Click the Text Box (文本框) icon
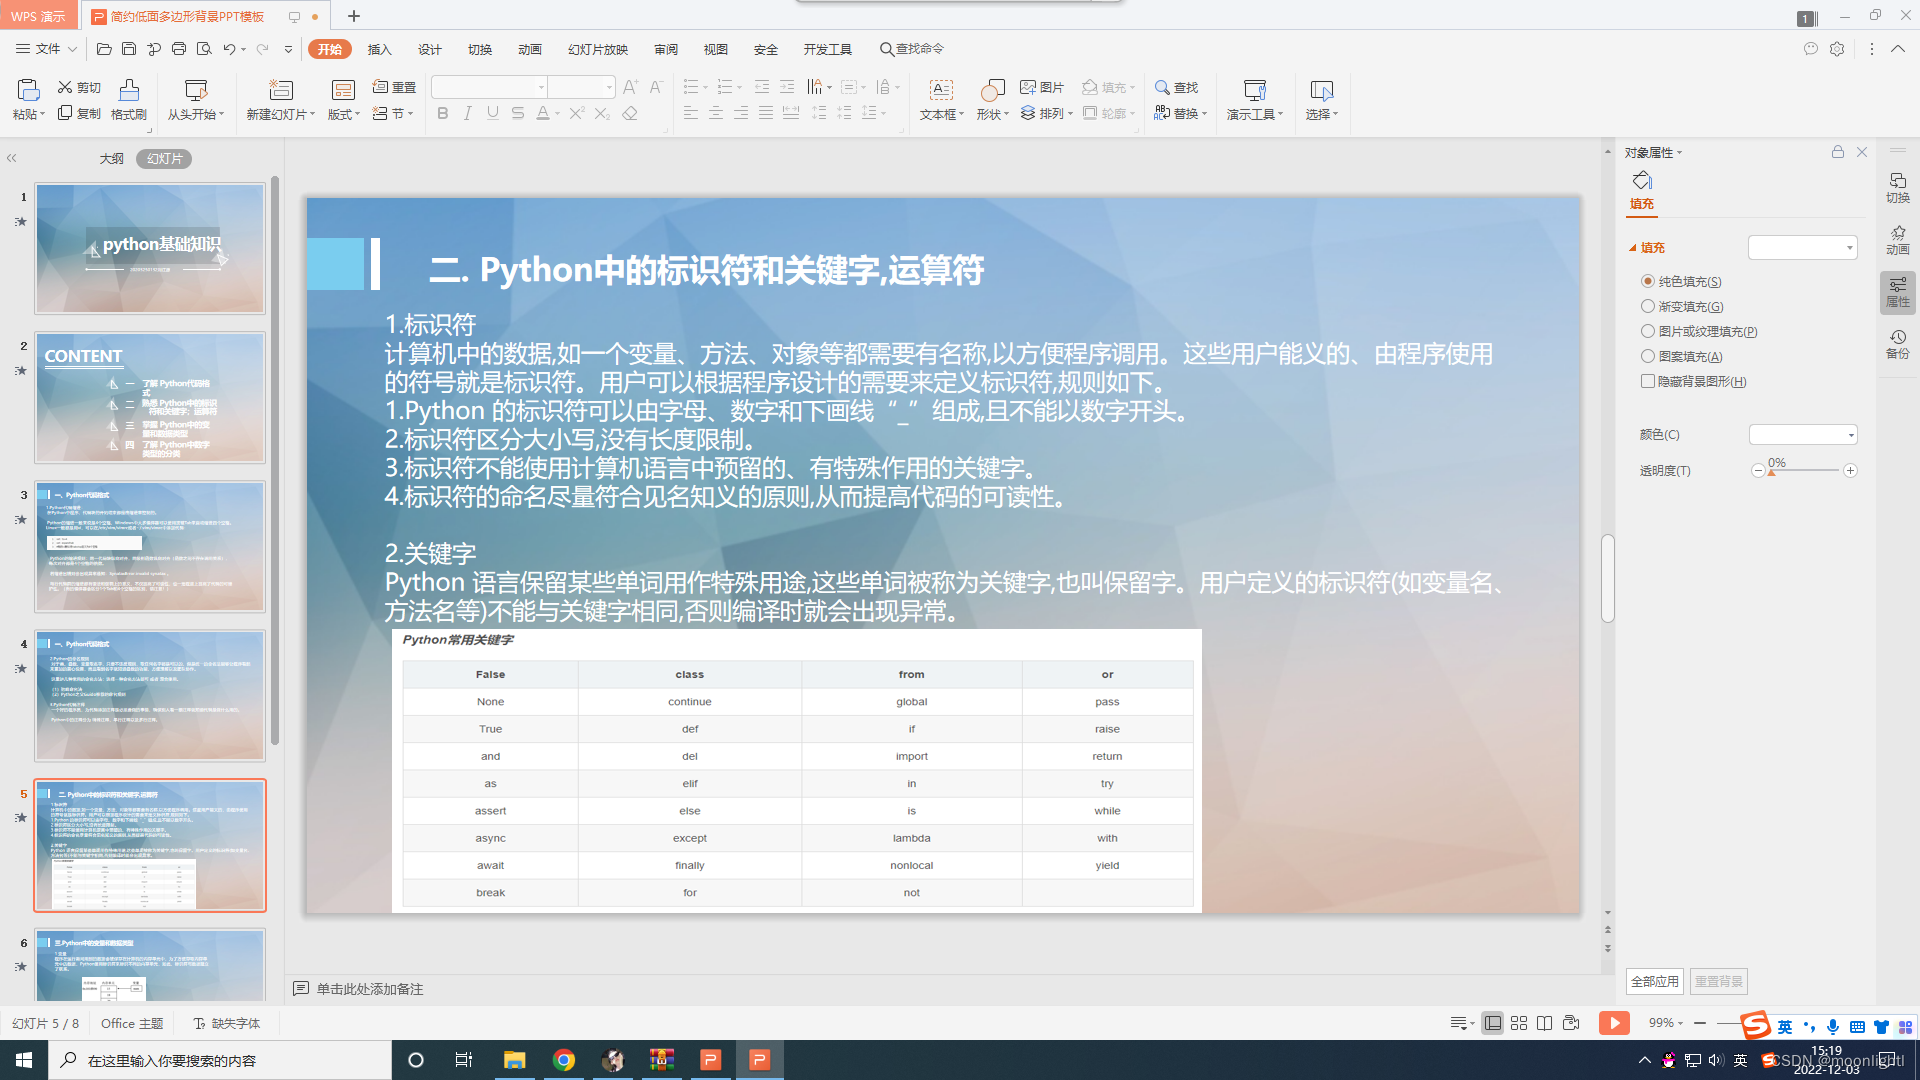The height and width of the screenshot is (1080, 1920). pos(941,91)
